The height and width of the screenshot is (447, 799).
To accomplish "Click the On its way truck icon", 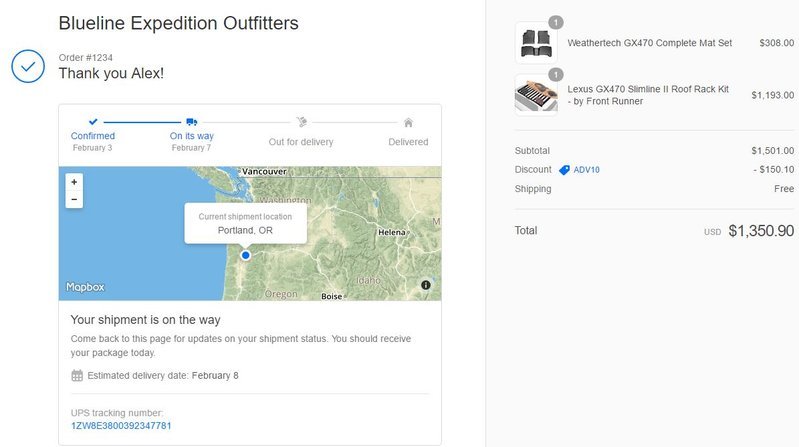I will [x=192, y=122].
